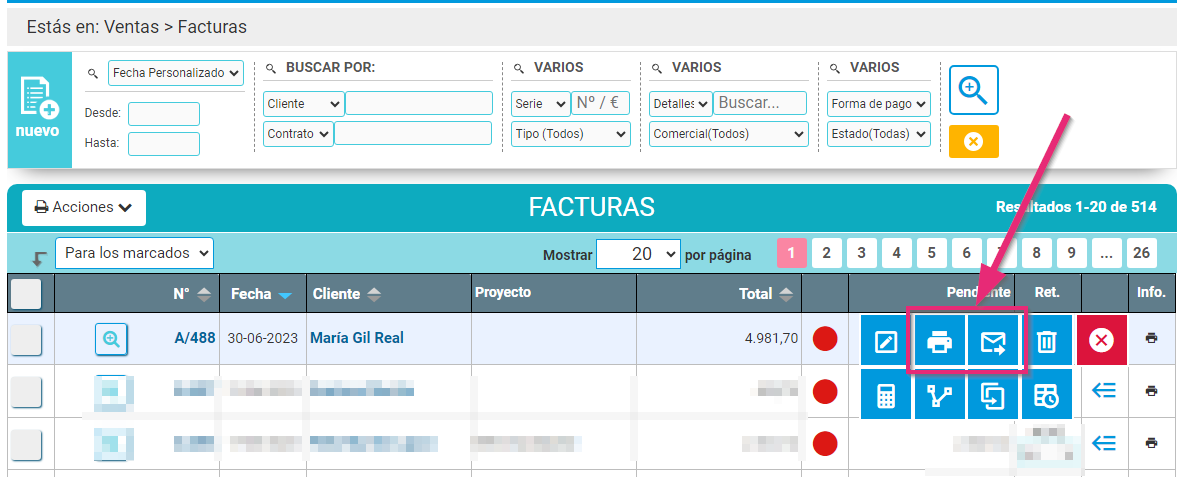The width and height of the screenshot is (1183, 477).
Task: Open the Cliente search-by dropdown
Action: 303,103
